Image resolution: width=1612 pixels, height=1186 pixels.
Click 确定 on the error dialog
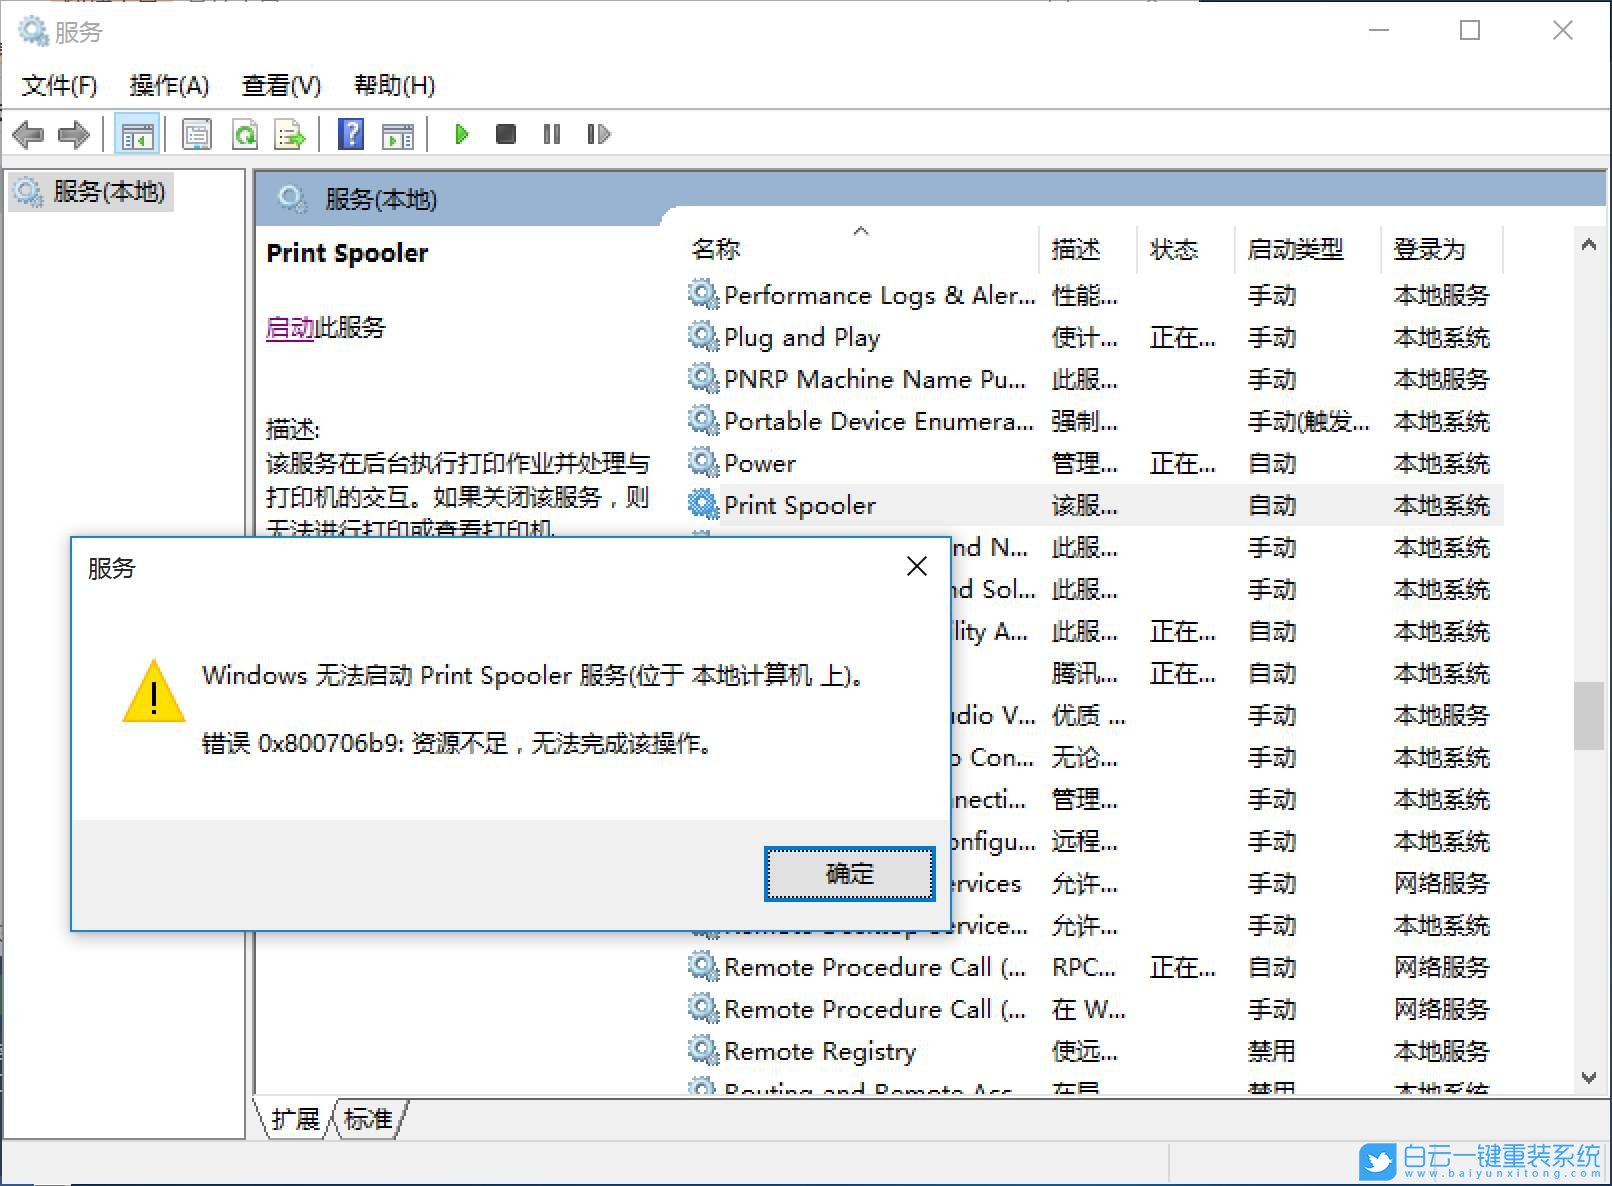click(x=848, y=873)
